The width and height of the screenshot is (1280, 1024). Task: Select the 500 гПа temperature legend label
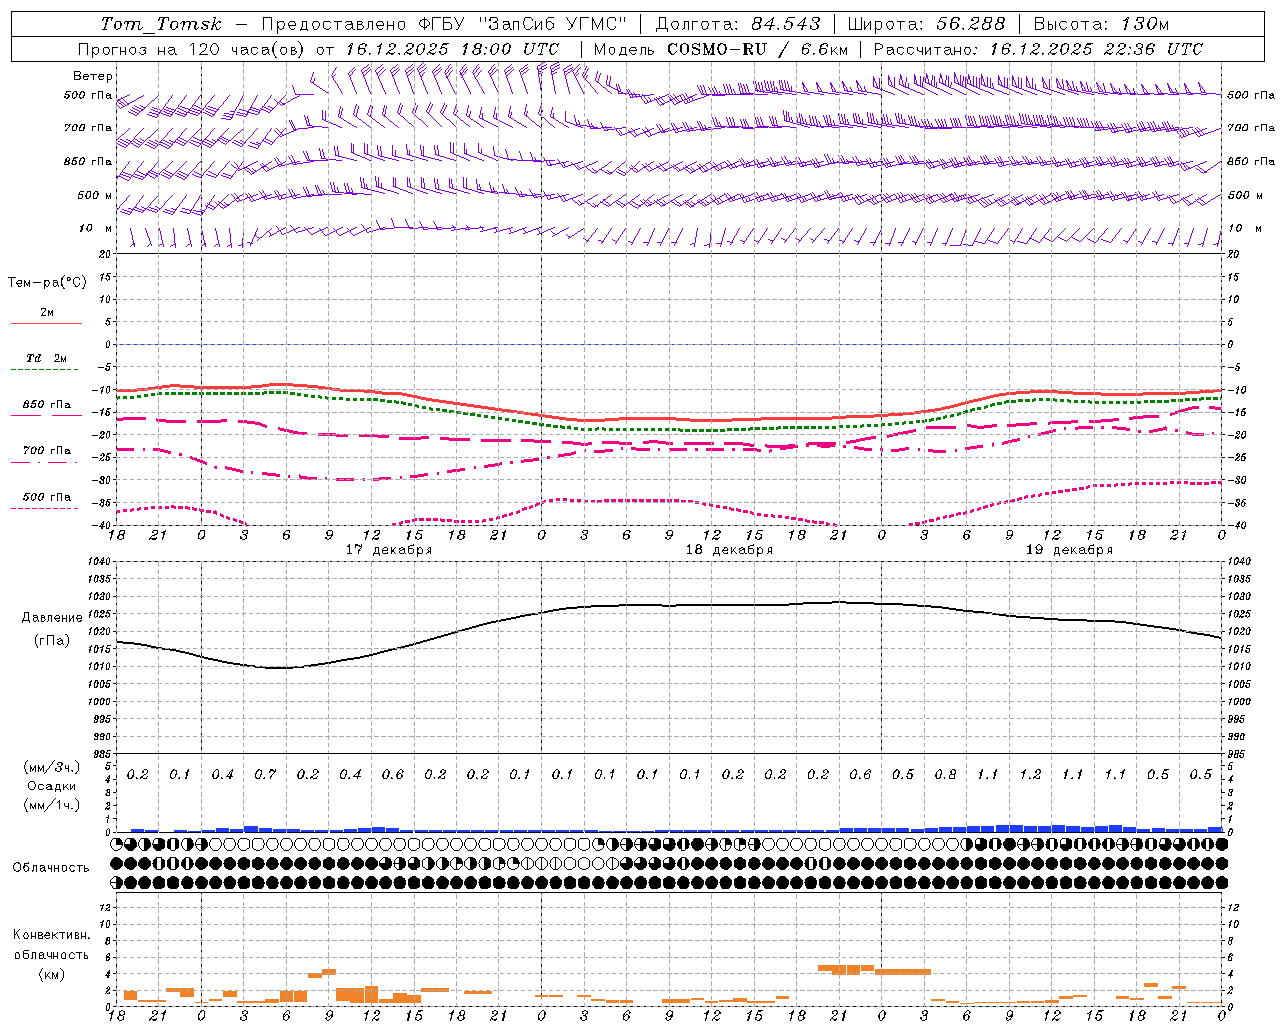(46, 497)
